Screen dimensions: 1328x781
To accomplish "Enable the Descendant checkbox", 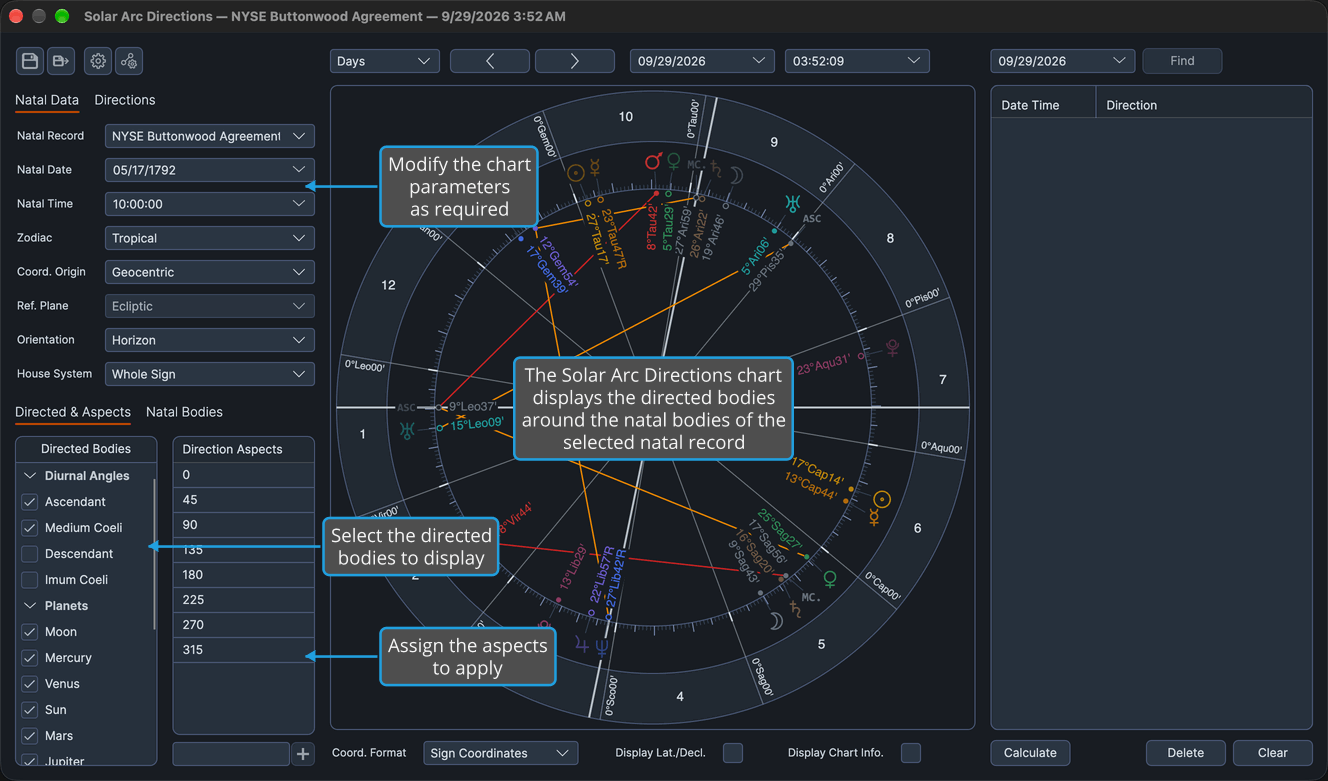I will [30, 554].
